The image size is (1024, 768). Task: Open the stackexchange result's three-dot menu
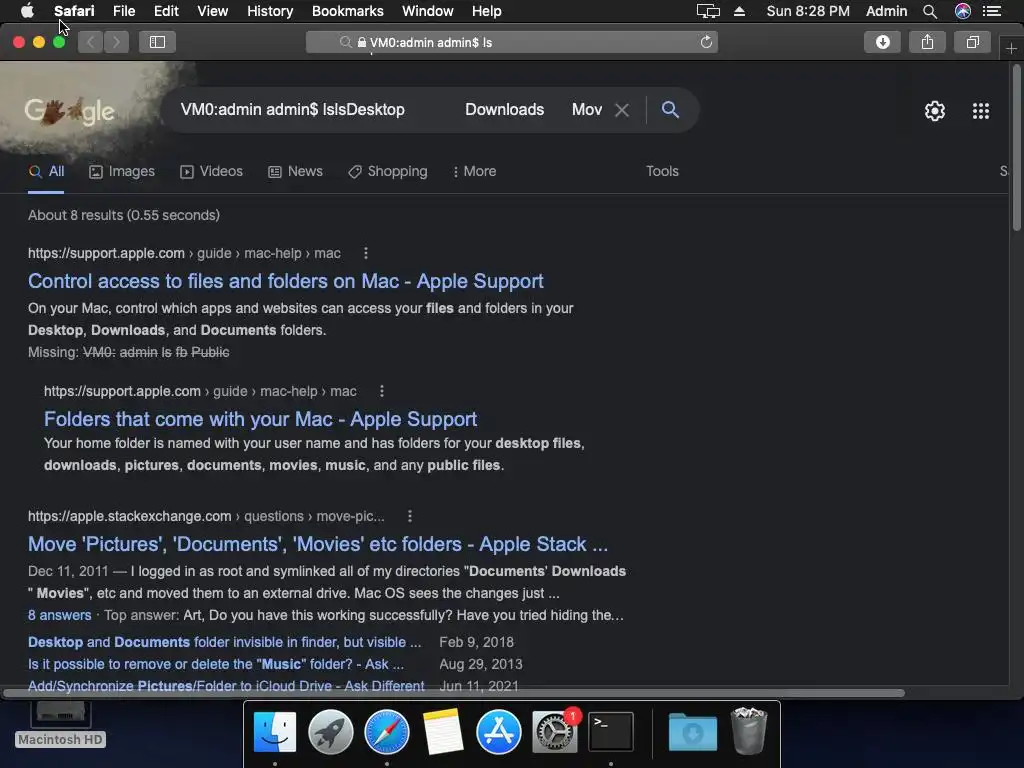pyautogui.click(x=410, y=517)
